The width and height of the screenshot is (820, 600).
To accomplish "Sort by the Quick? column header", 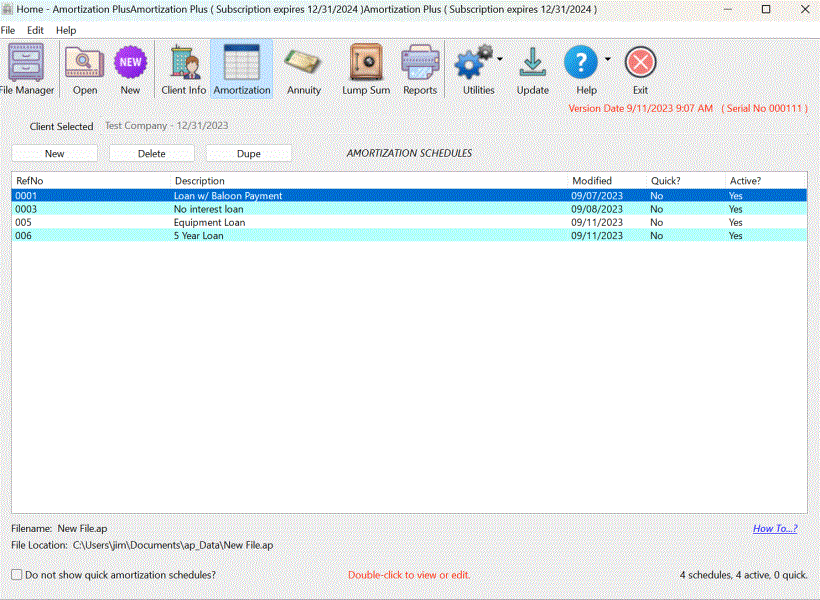I will (x=686, y=181).
